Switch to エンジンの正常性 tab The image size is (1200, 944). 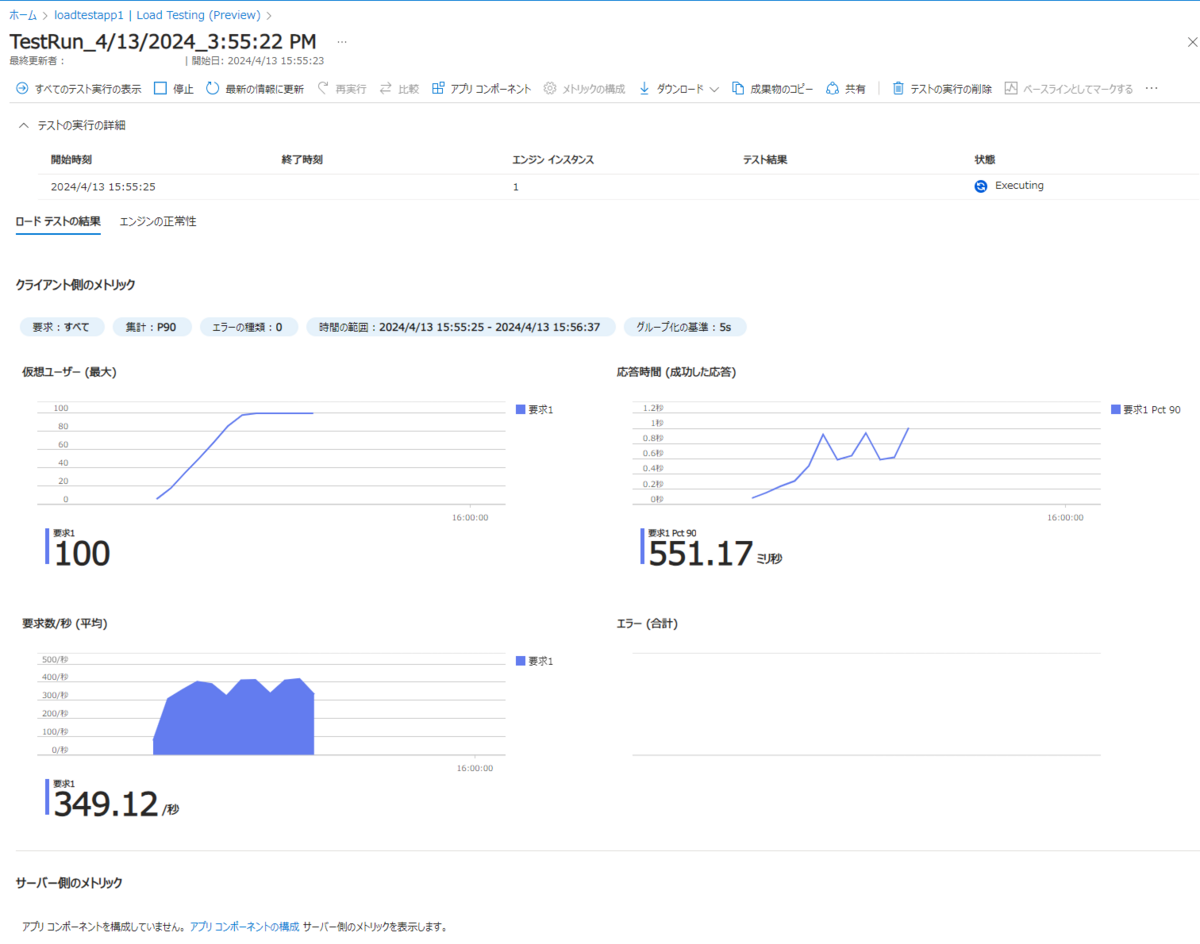click(158, 221)
